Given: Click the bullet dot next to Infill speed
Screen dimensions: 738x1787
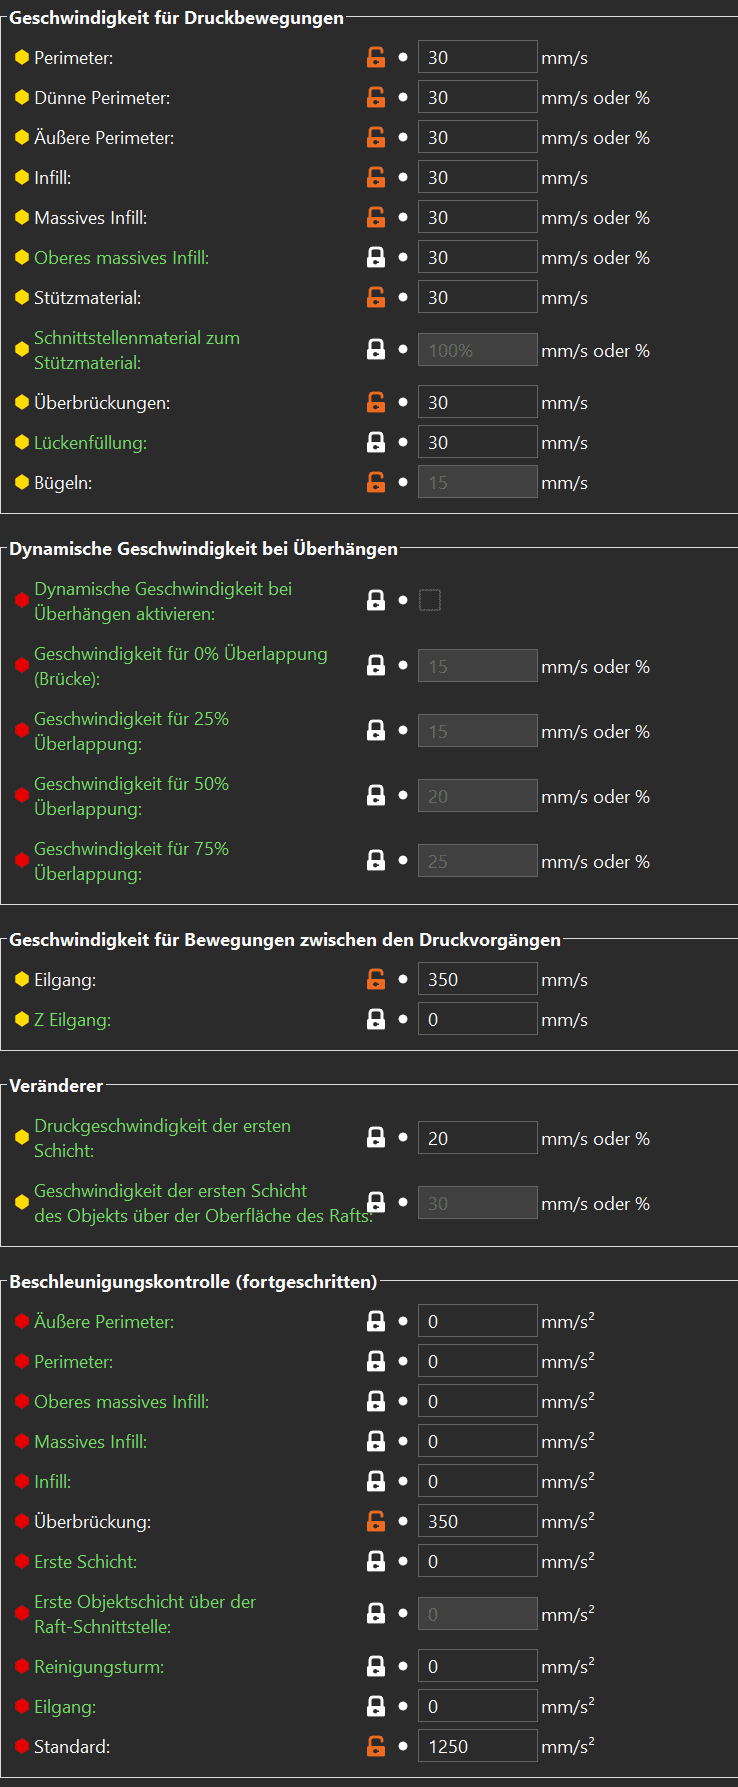Looking at the screenshot, I should click(x=403, y=178).
